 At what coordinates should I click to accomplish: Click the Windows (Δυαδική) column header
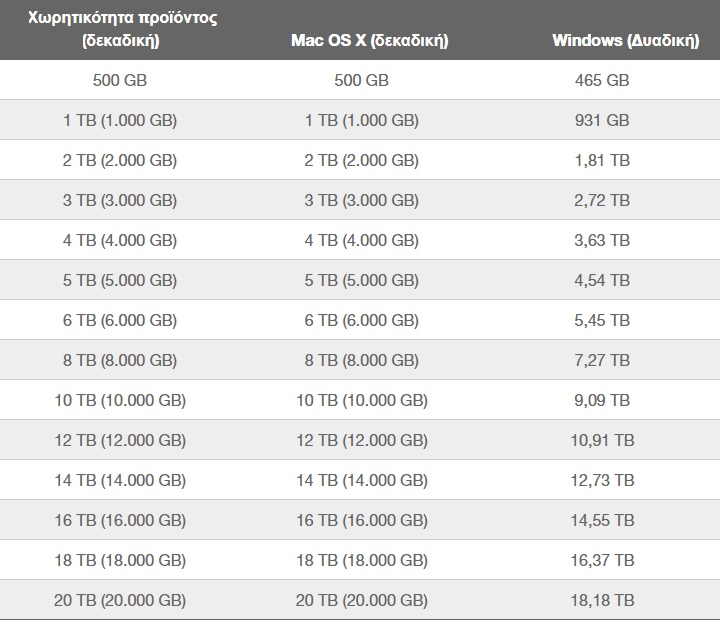[625, 40]
